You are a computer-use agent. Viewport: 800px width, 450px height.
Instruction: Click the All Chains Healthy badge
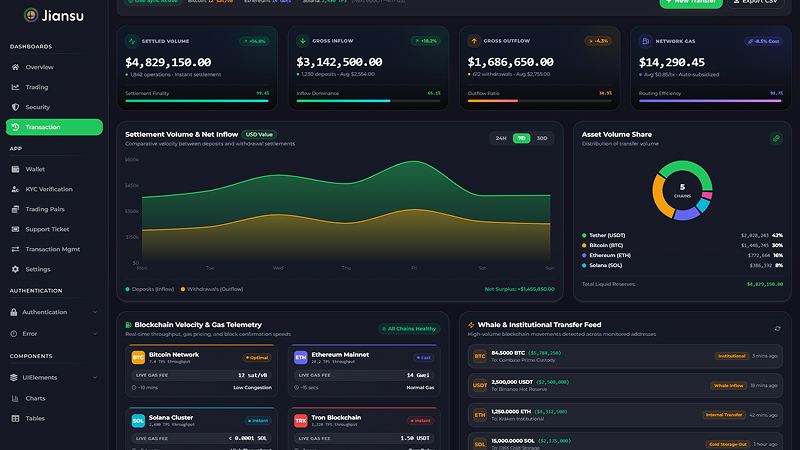click(x=409, y=329)
